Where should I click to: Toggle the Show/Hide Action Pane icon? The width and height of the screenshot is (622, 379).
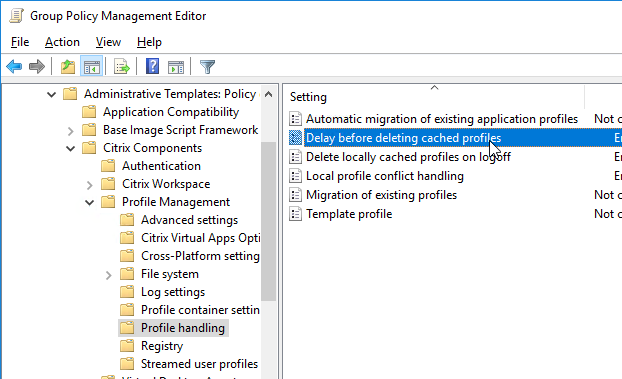pos(176,67)
